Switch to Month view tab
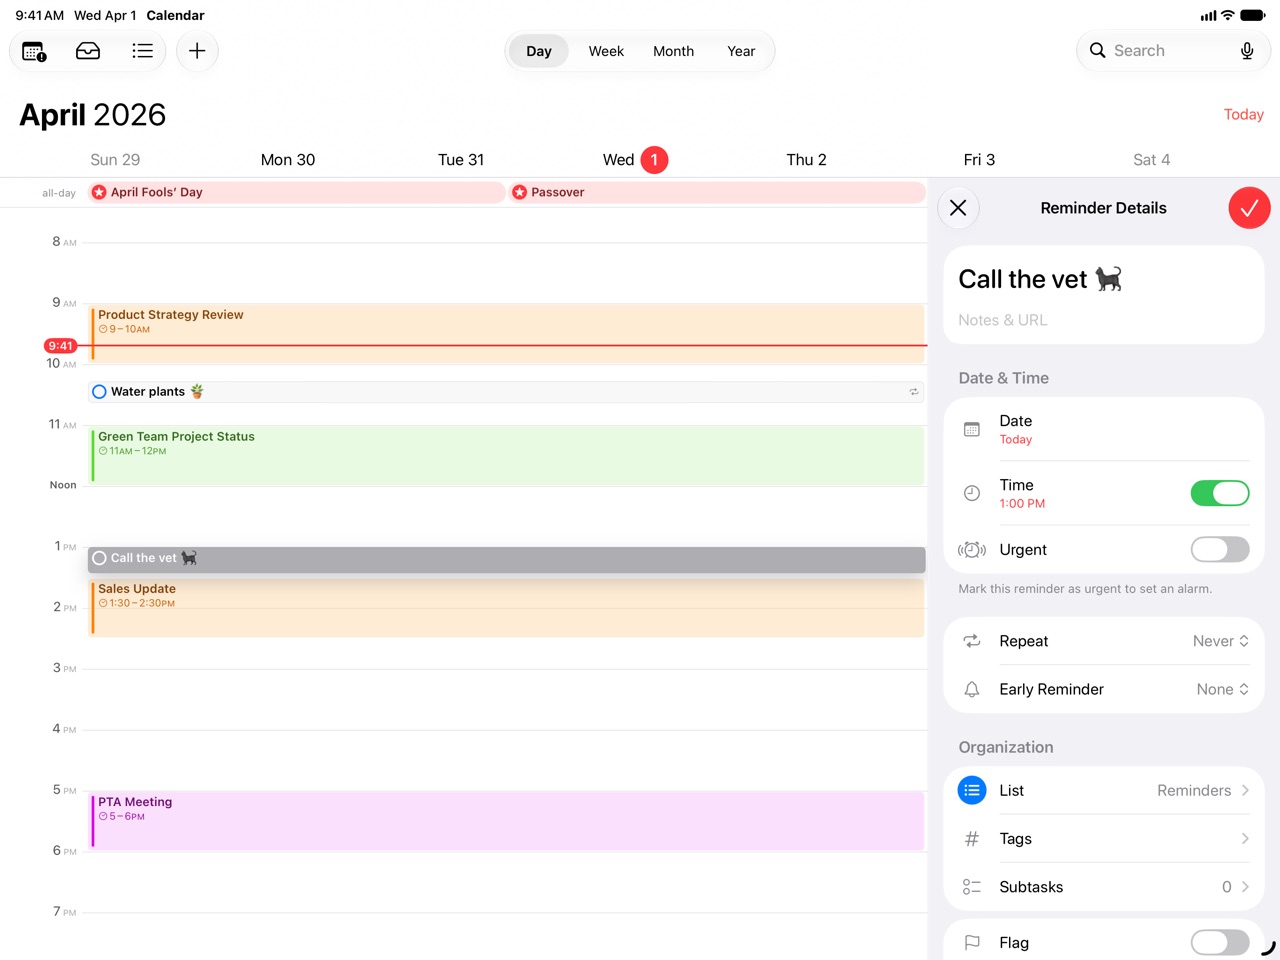The width and height of the screenshot is (1280, 960). [x=673, y=51]
